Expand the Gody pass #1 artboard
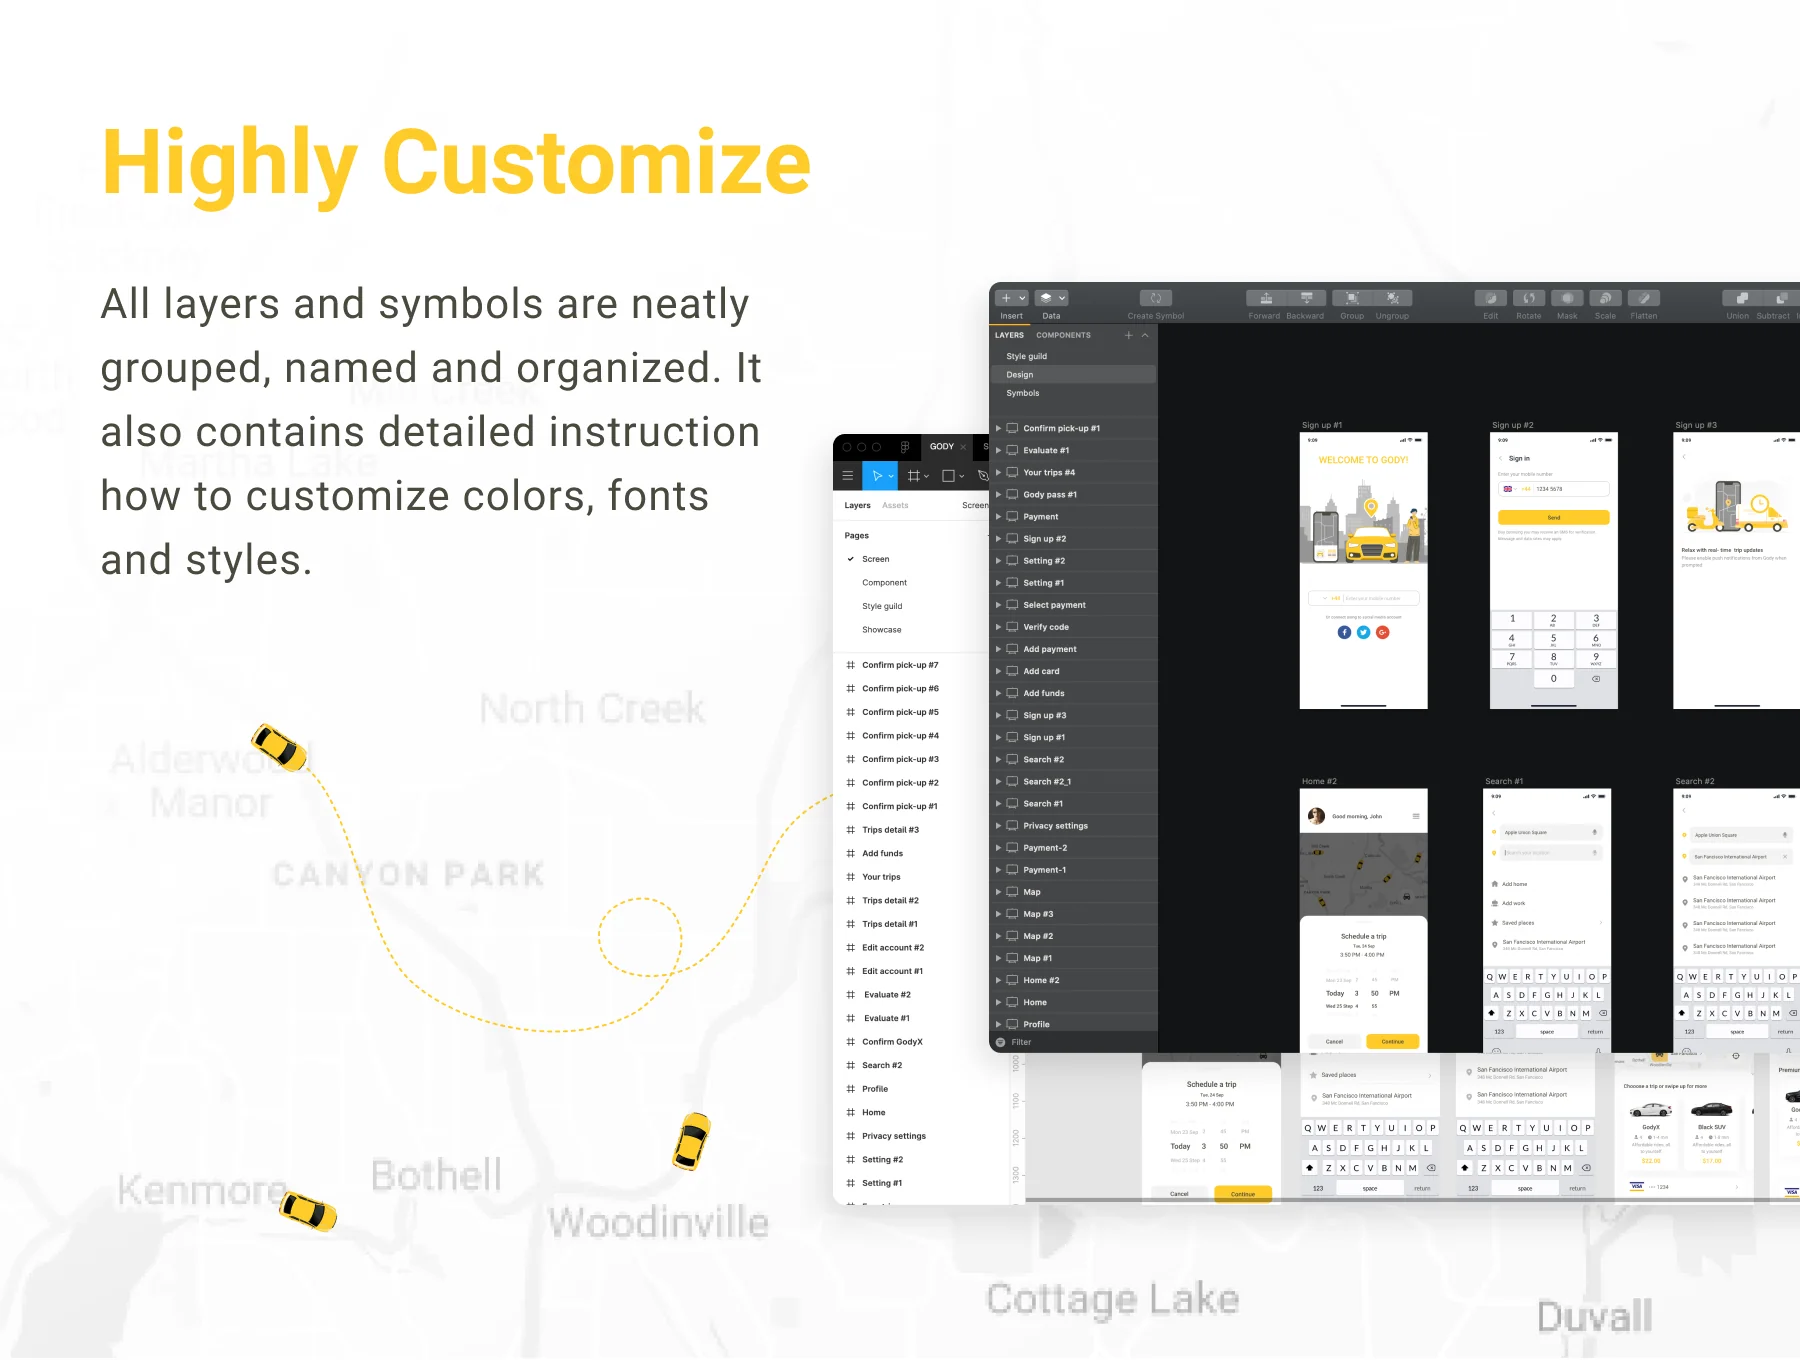The width and height of the screenshot is (1800, 1360). click(998, 494)
